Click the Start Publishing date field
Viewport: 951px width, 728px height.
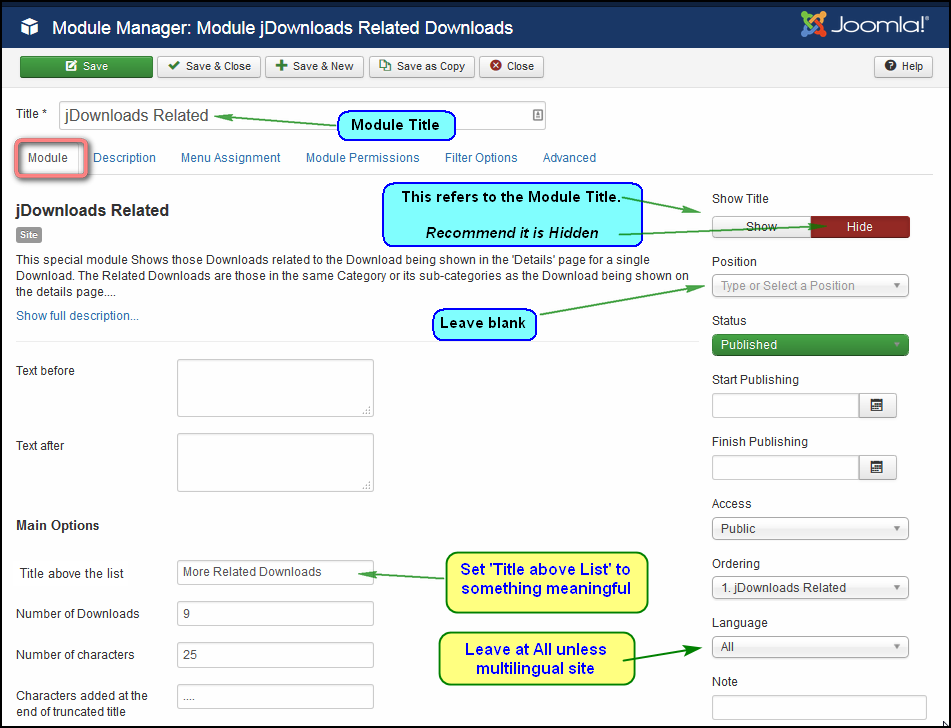(785, 405)
